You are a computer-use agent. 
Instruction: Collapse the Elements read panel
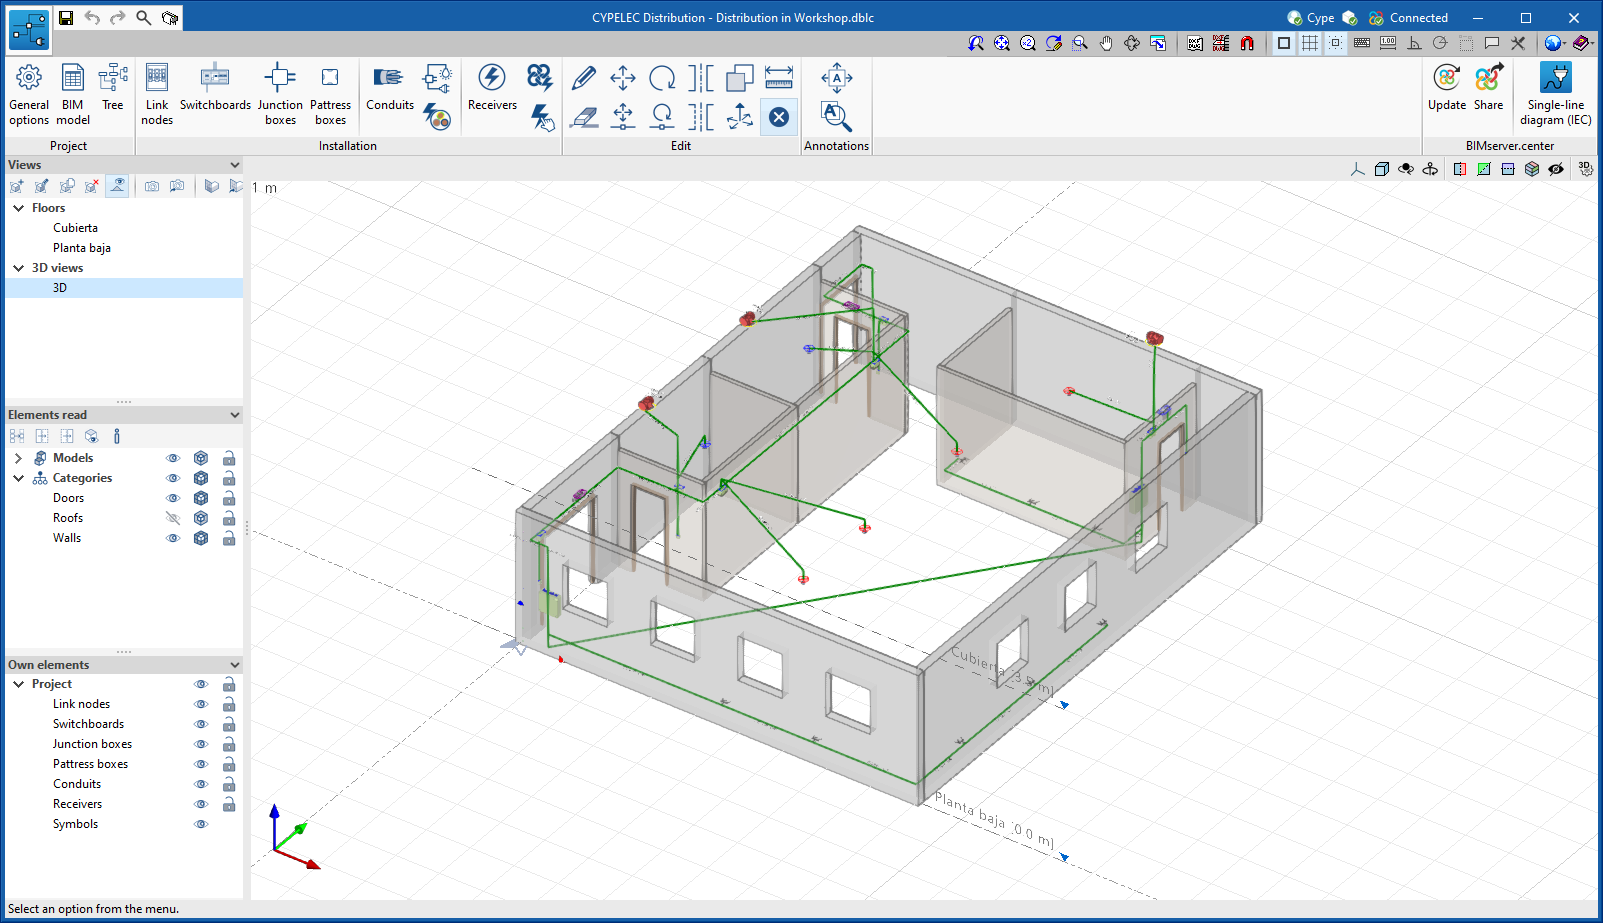(x=235, y=415)
